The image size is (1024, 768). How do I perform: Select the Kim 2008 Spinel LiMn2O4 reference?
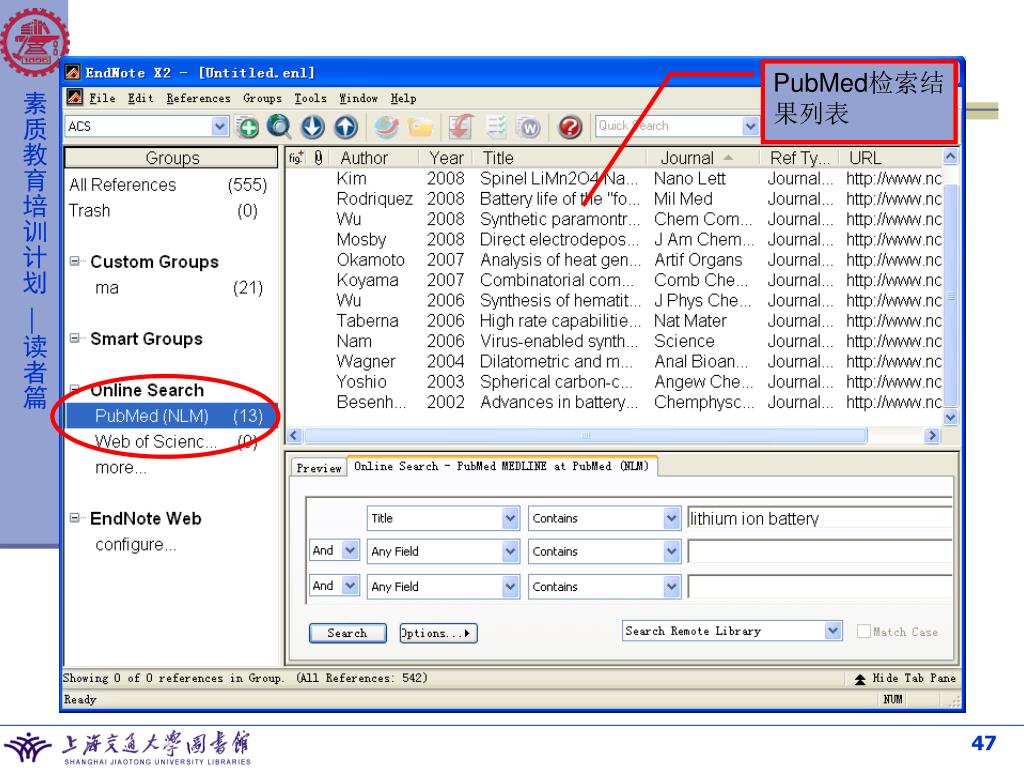(x=614, y=178)
